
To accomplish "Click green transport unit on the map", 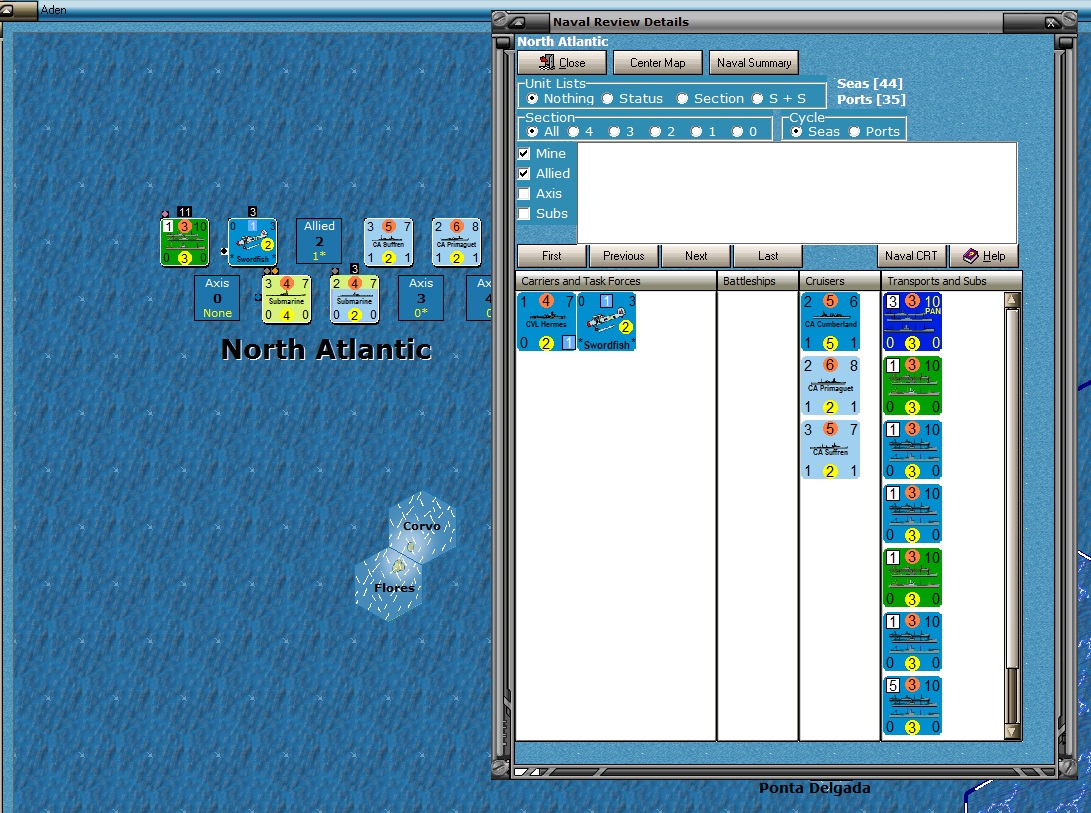I will coord(184,242).
